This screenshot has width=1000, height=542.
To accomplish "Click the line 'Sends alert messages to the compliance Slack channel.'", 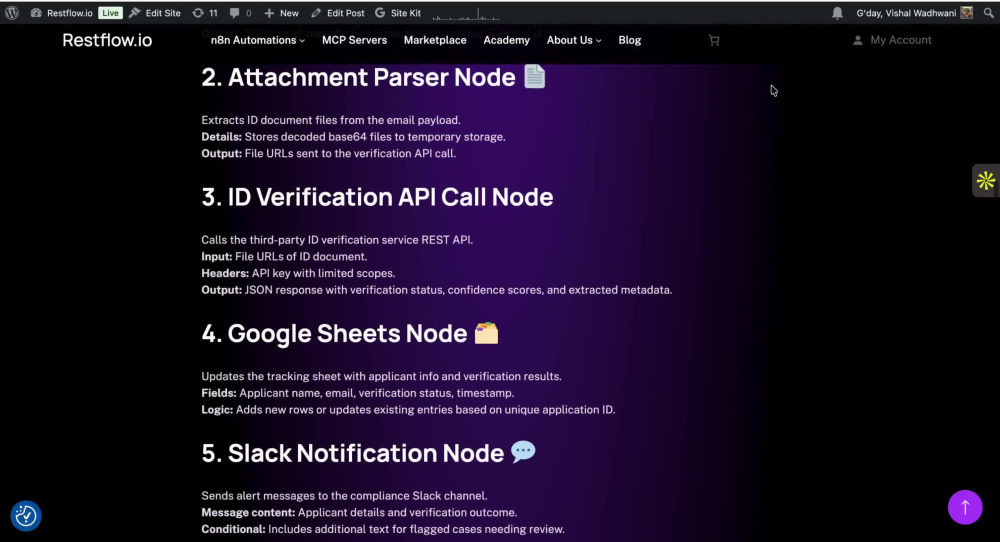I will [x=344, y=495].
